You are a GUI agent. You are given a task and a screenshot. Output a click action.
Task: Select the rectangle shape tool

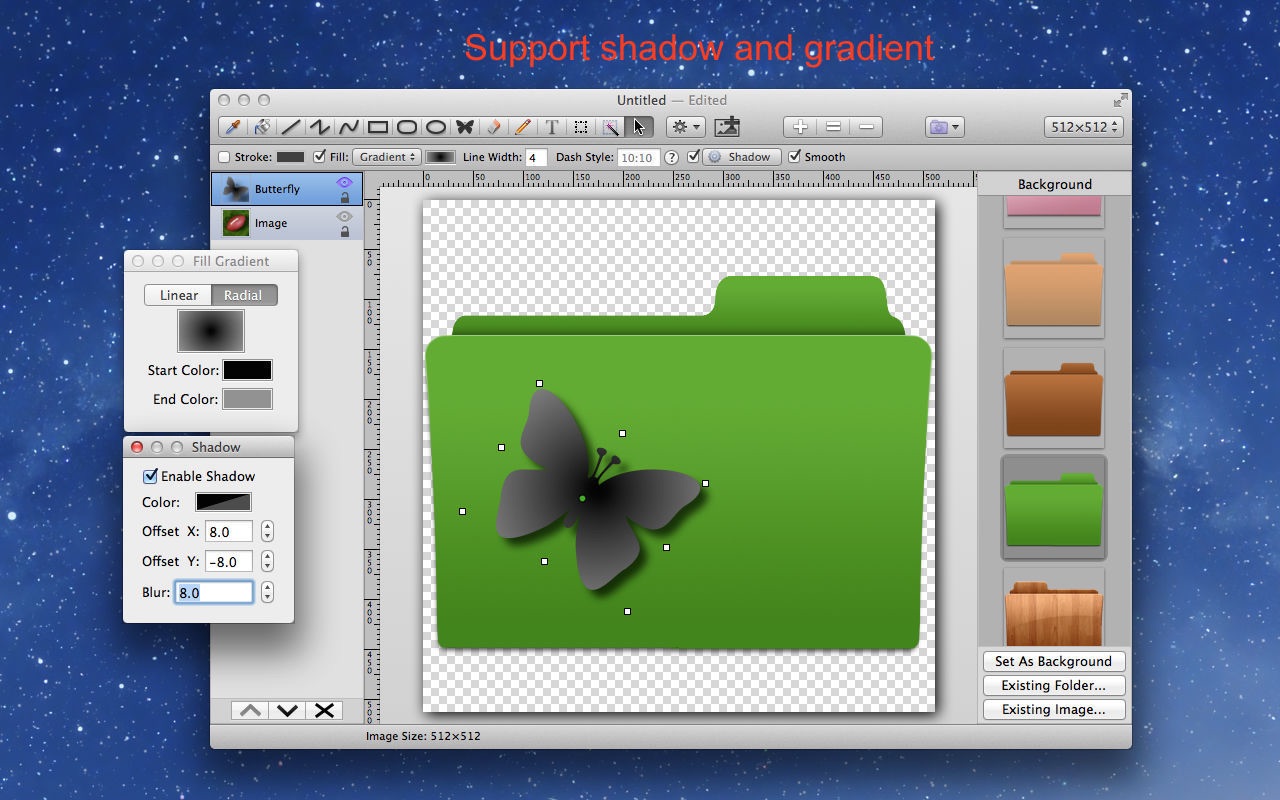click(378, 127)
